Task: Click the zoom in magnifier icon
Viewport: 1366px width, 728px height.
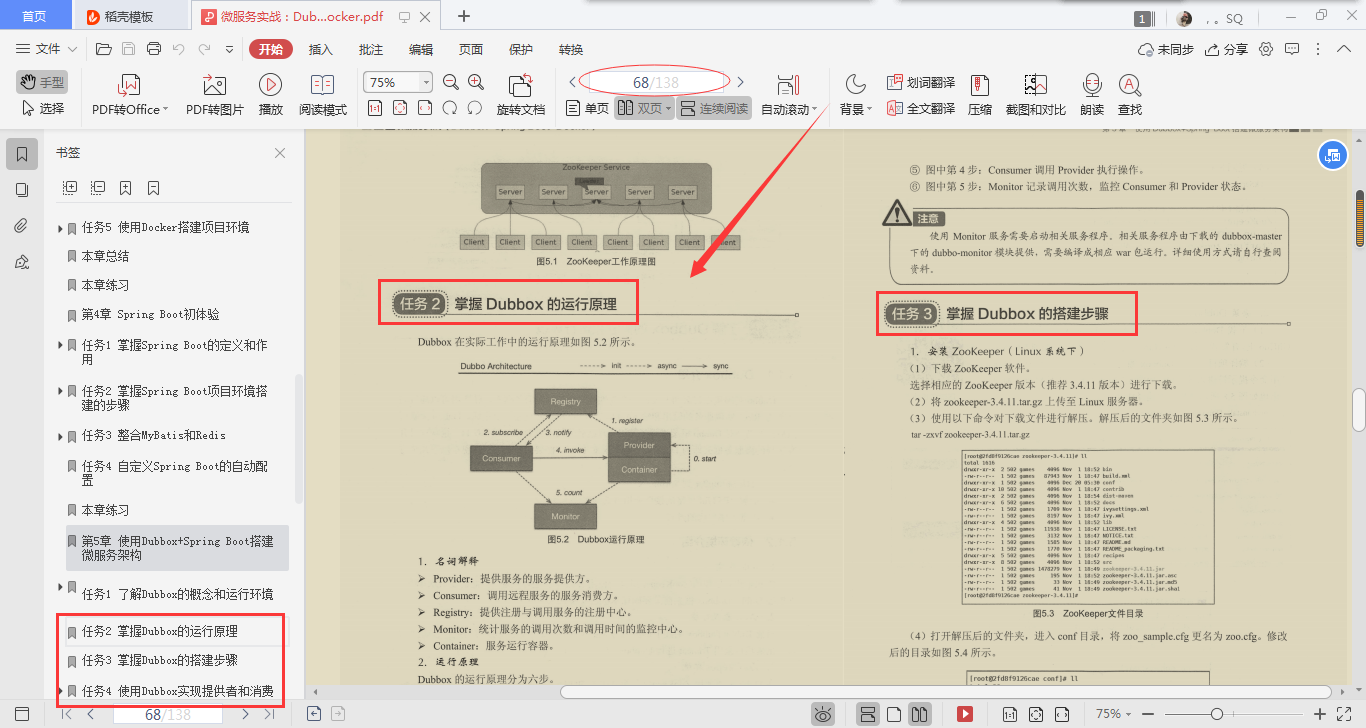Action: [476, 82]
